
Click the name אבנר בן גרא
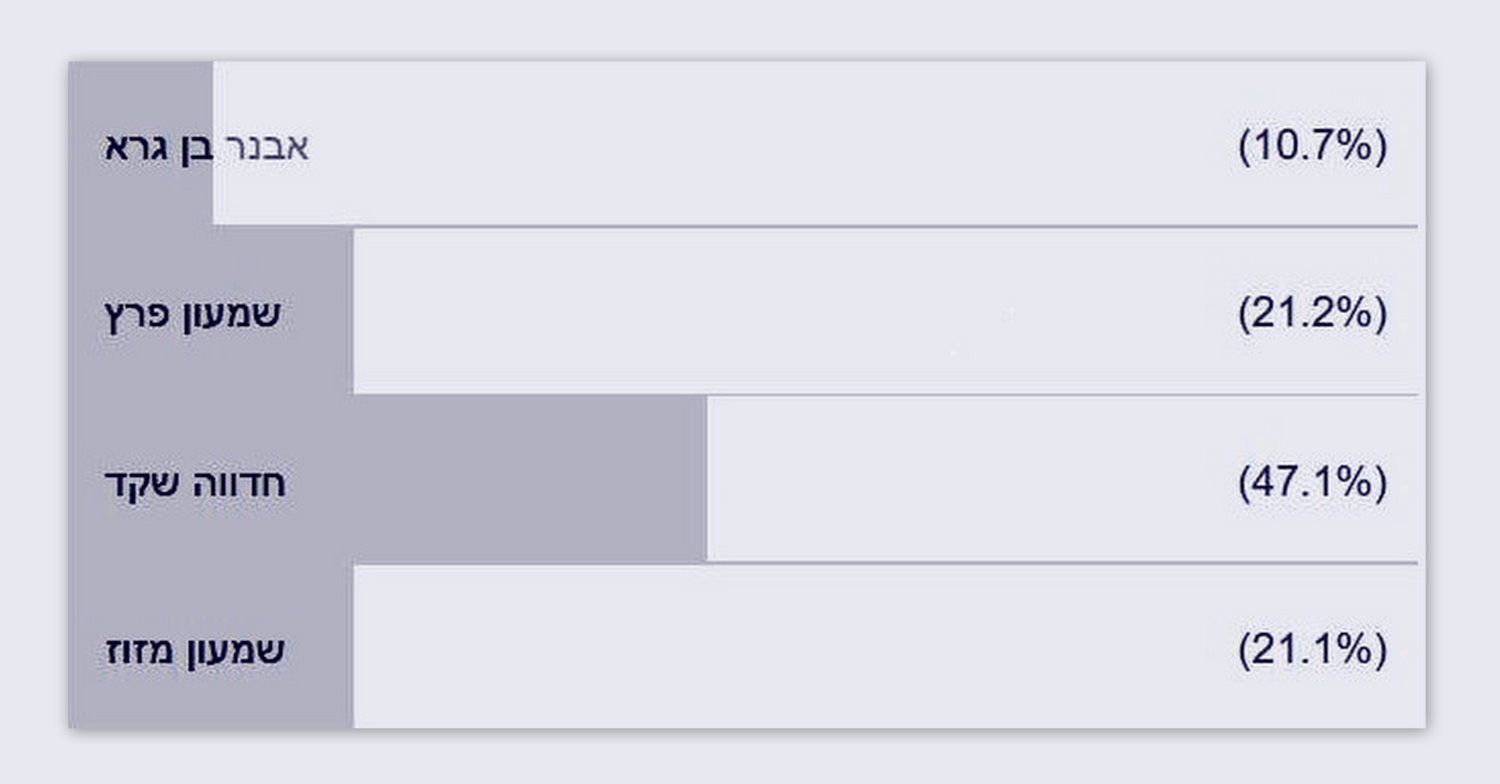click(x=207, y=148)
